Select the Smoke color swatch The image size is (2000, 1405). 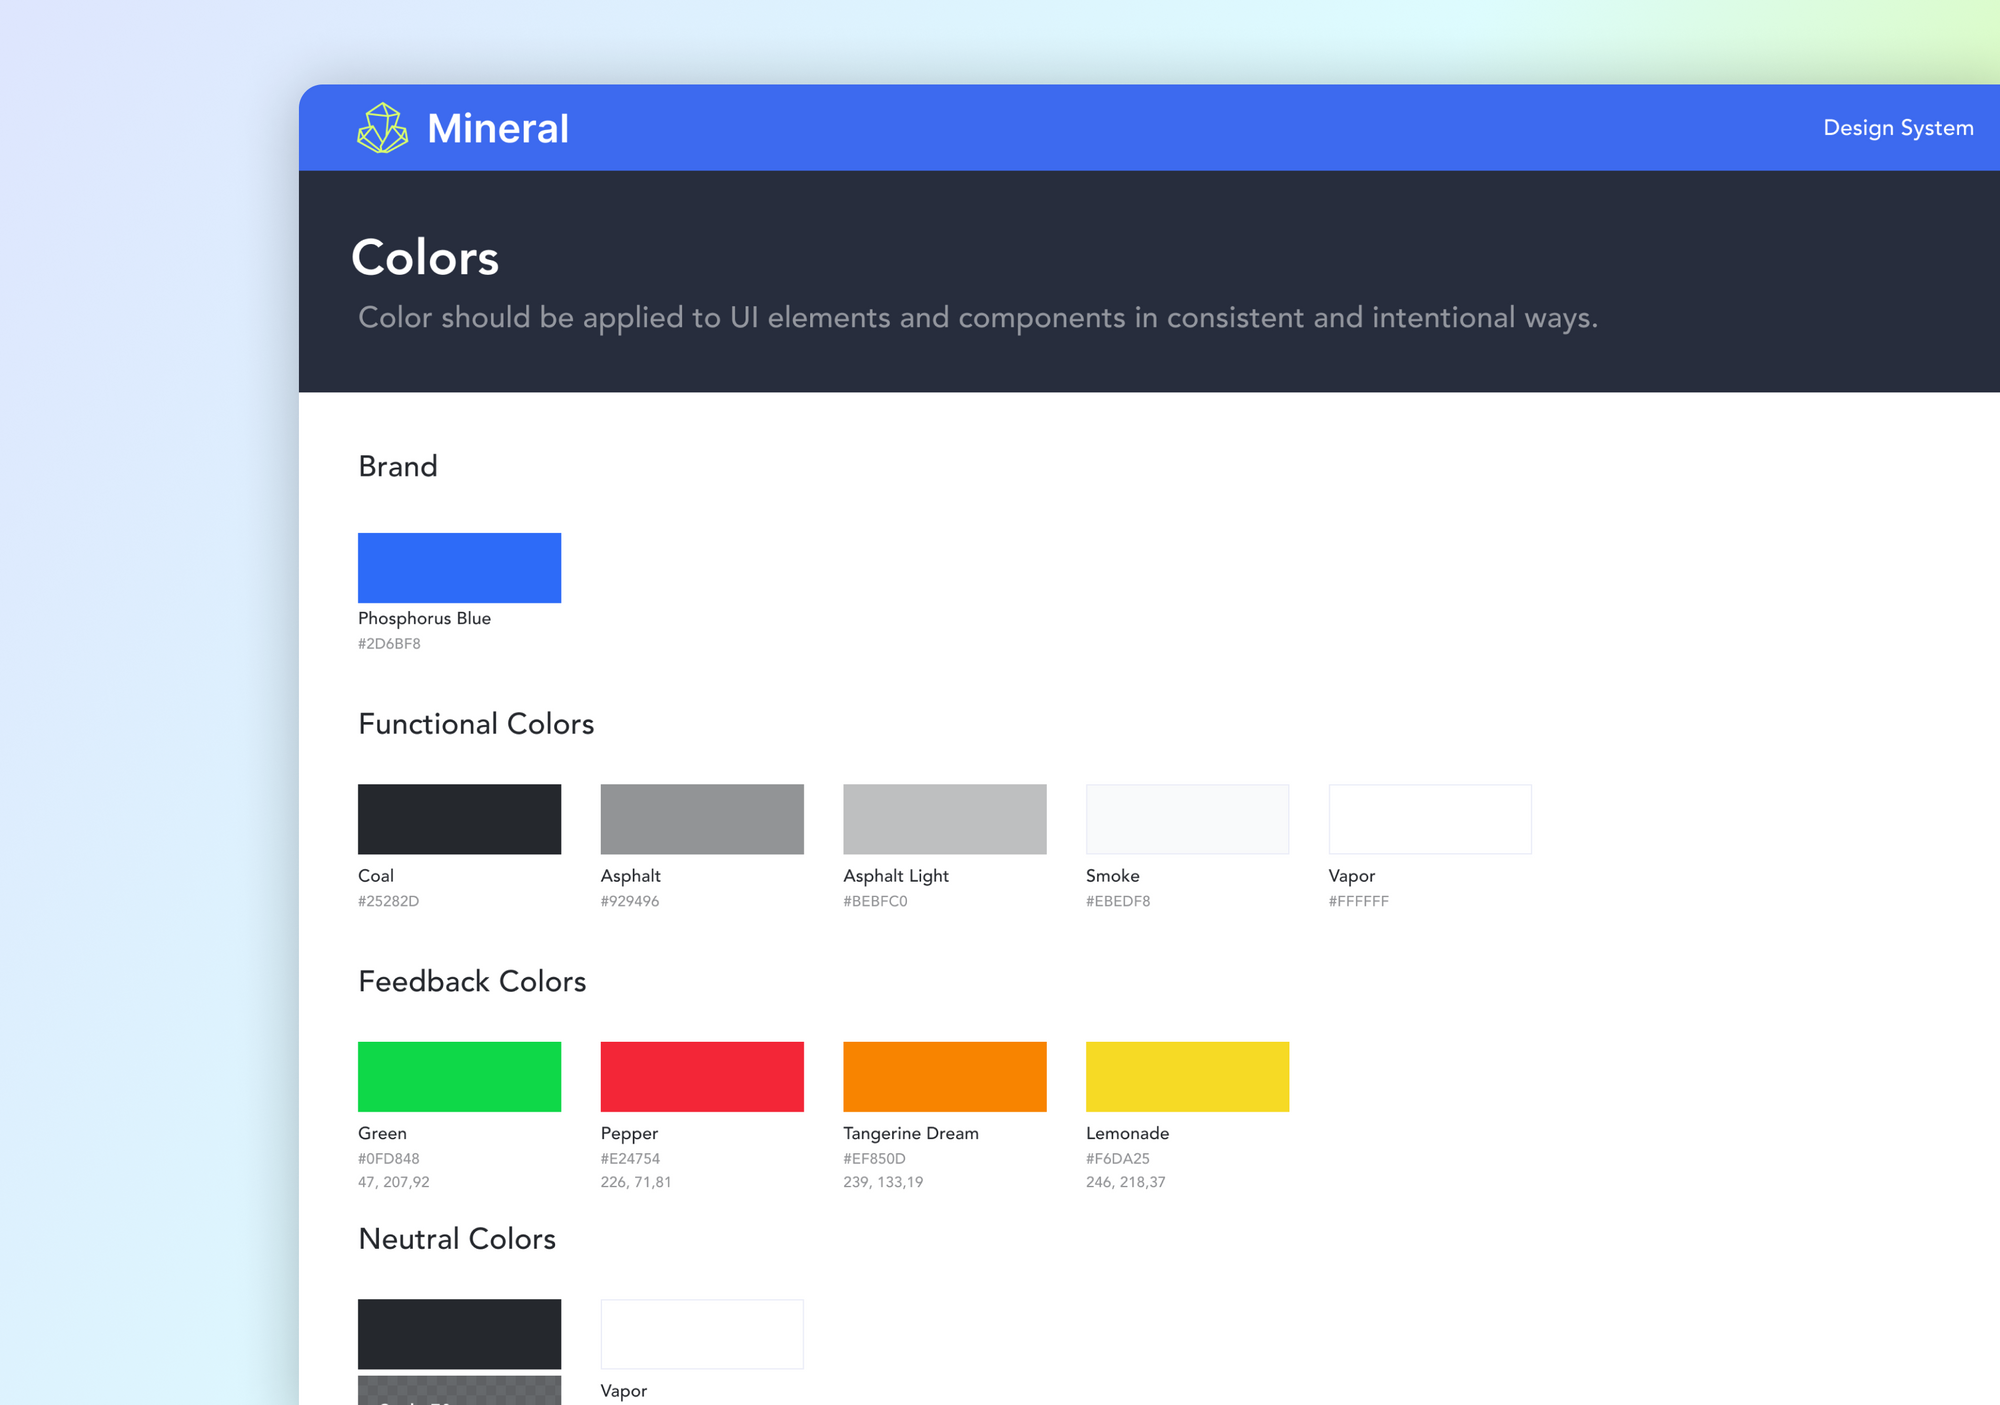pyautogui.click(x=1187, y=818)
